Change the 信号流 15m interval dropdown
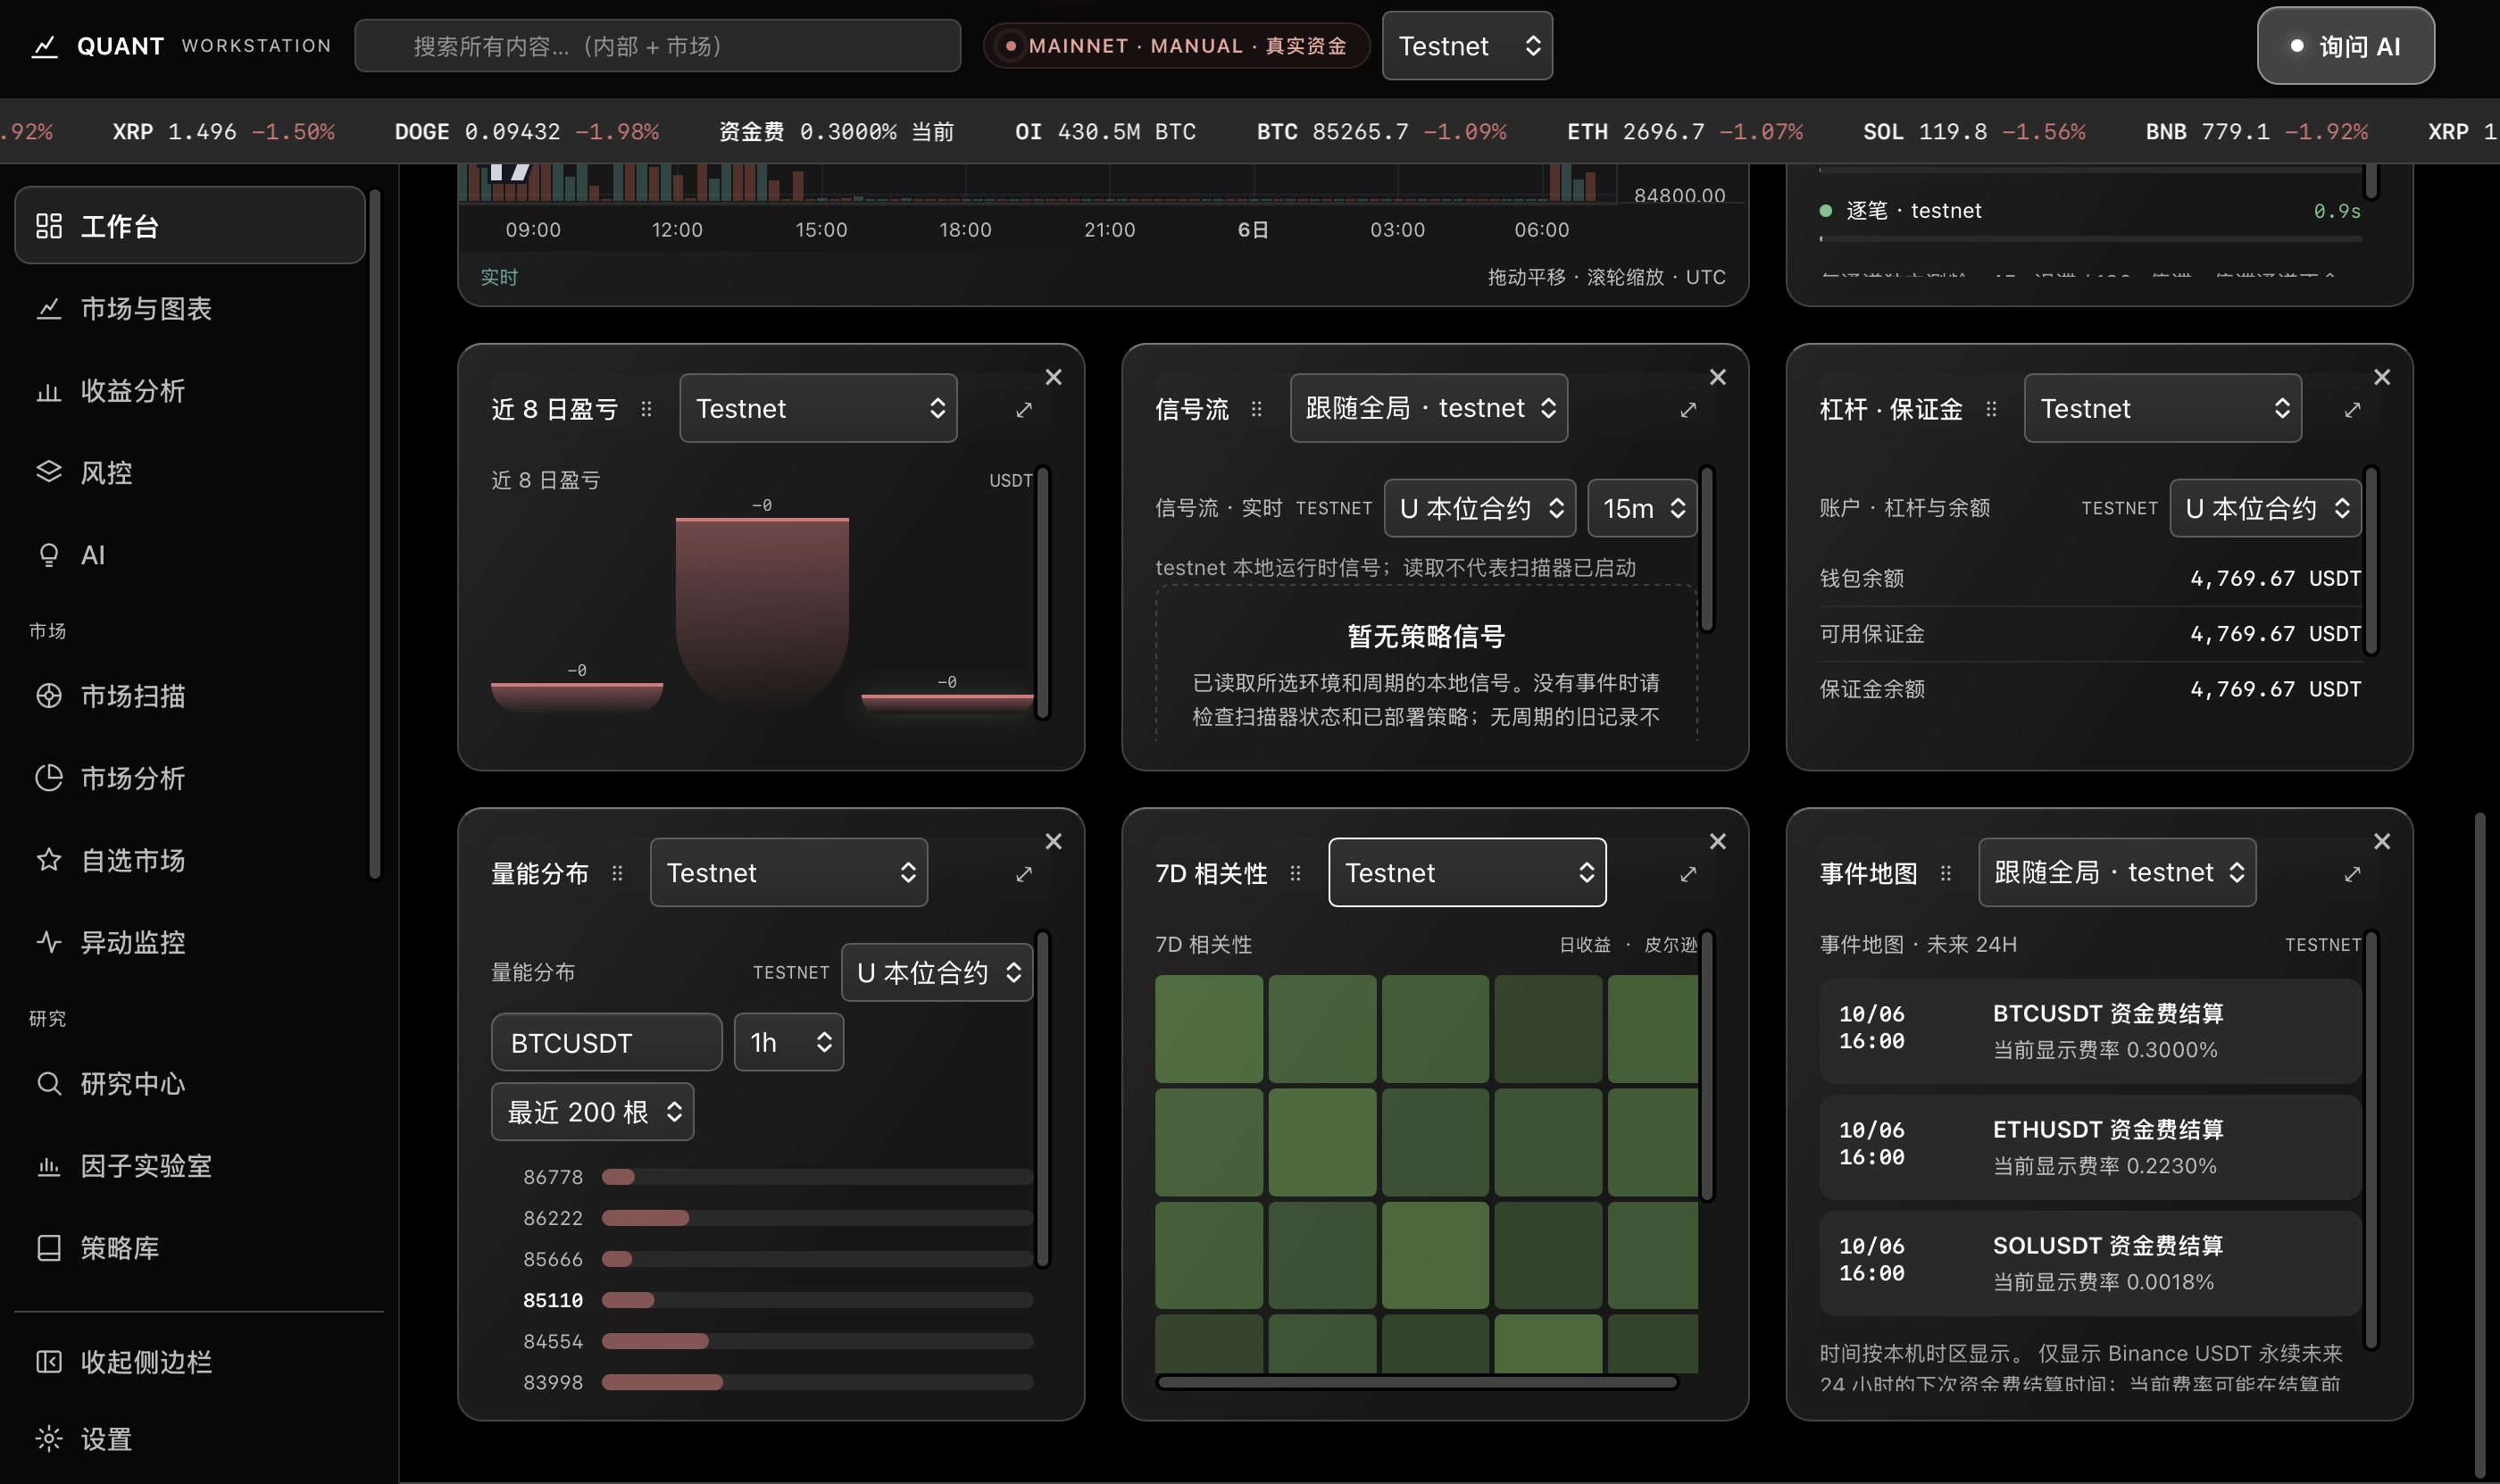The width and height of the screenshot is (2500, 1484). click(x=1642, y=508)
